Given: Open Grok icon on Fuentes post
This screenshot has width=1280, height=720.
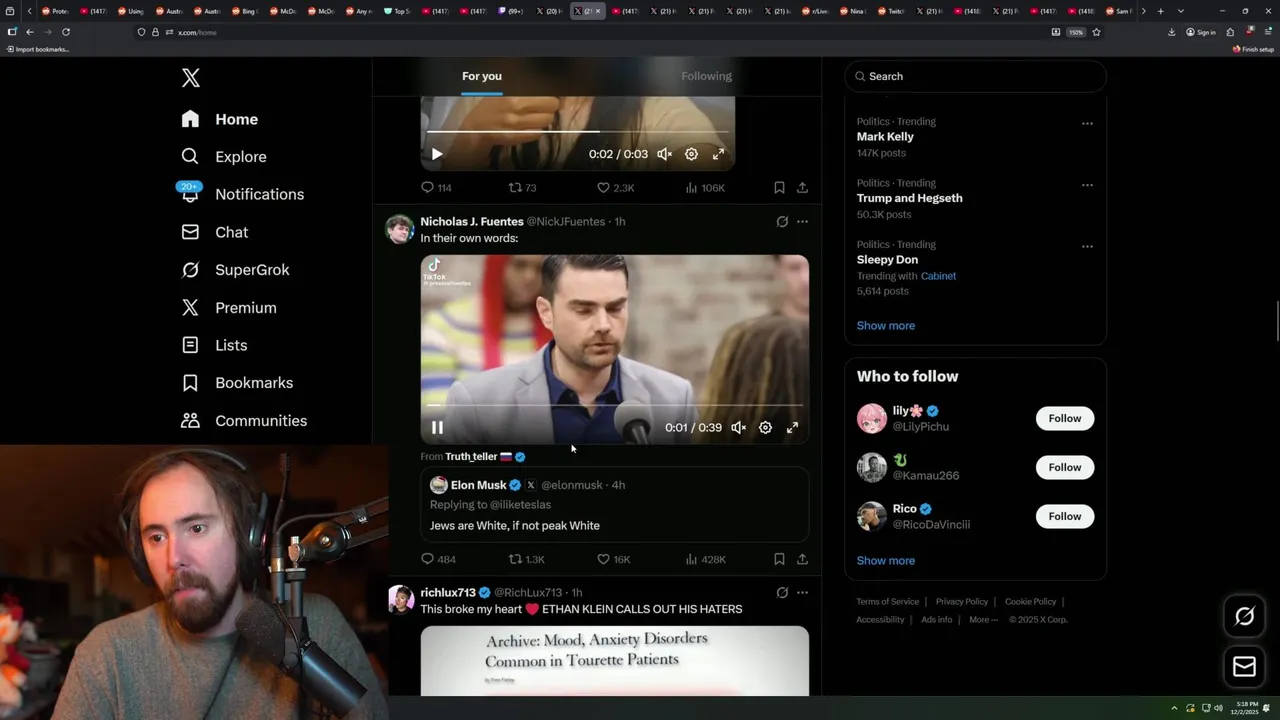Looking at the screenshot, I should (782, 222).
